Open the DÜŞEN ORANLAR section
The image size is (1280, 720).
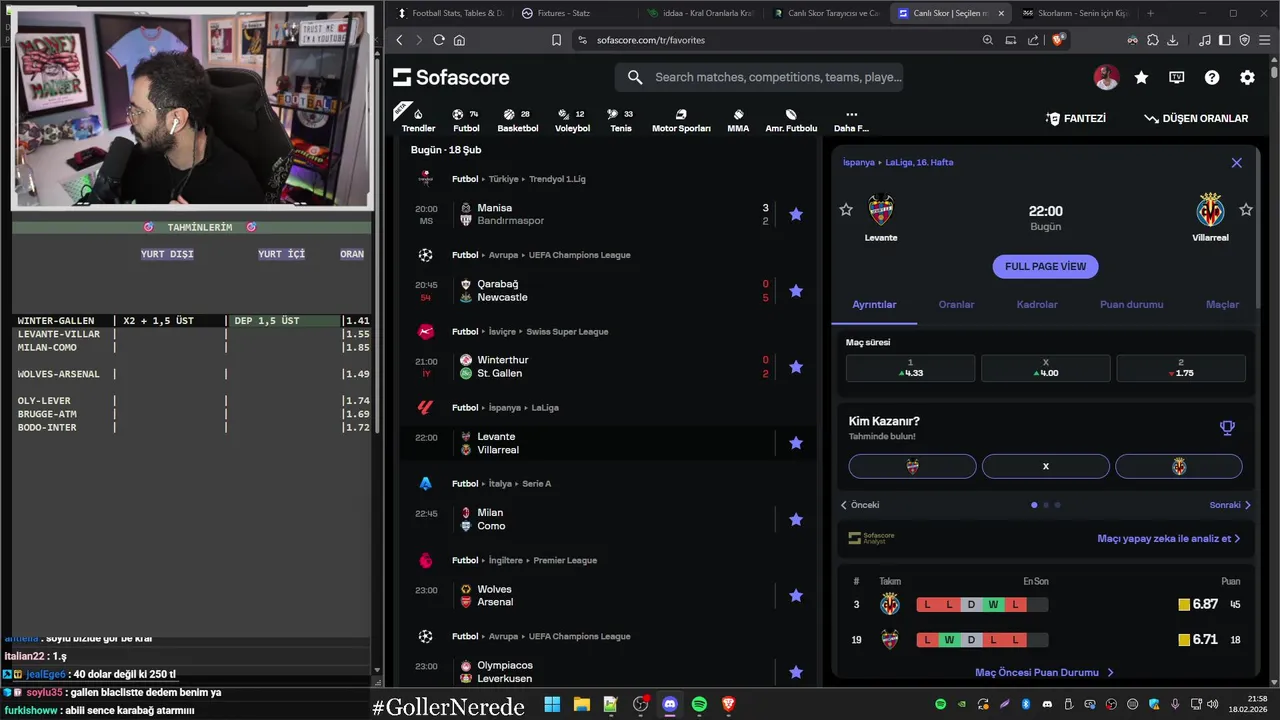pos(1196,118)
